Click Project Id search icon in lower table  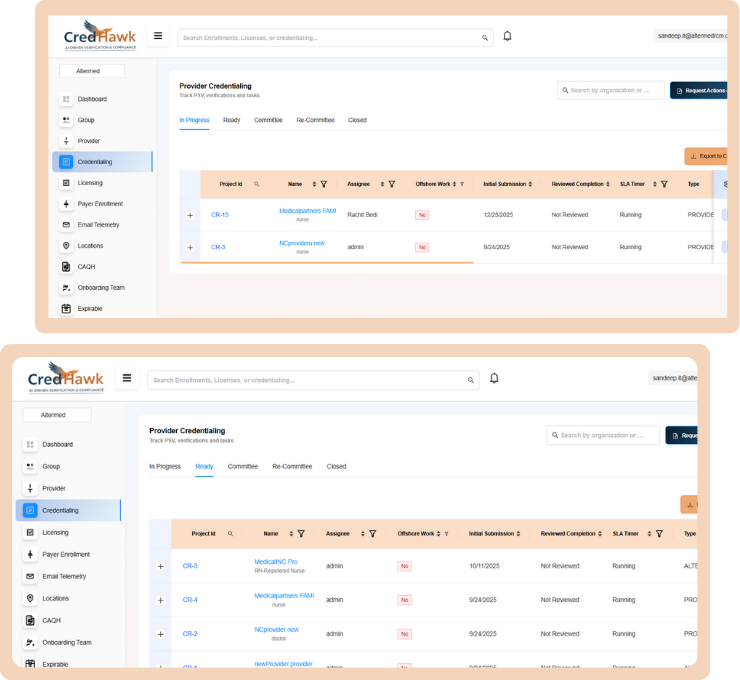230,534
